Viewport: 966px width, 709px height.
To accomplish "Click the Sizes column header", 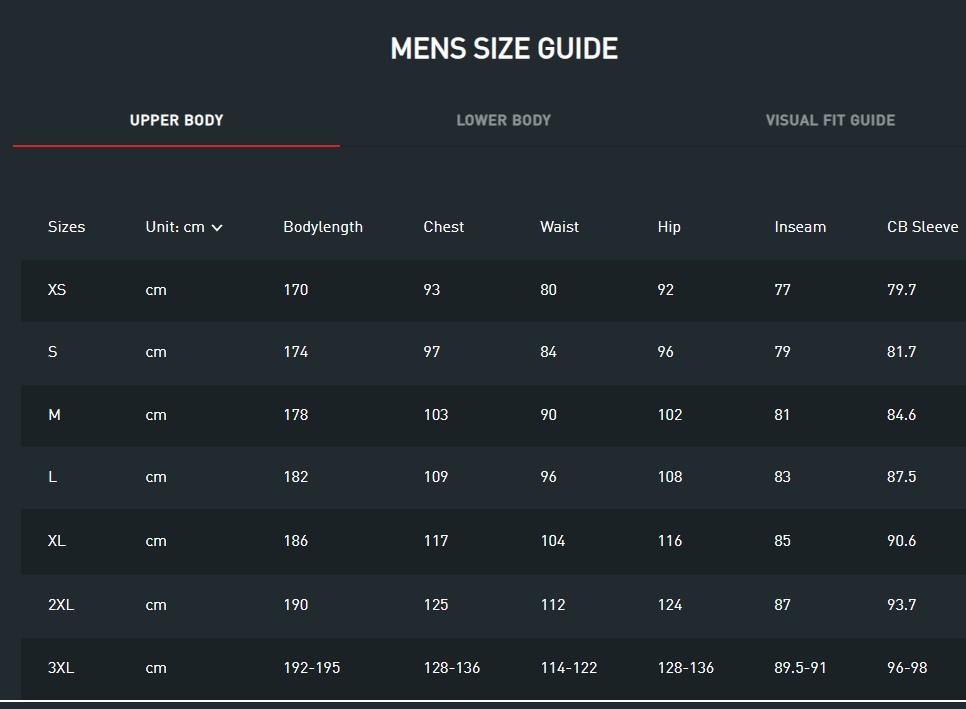I will point(66,227).
